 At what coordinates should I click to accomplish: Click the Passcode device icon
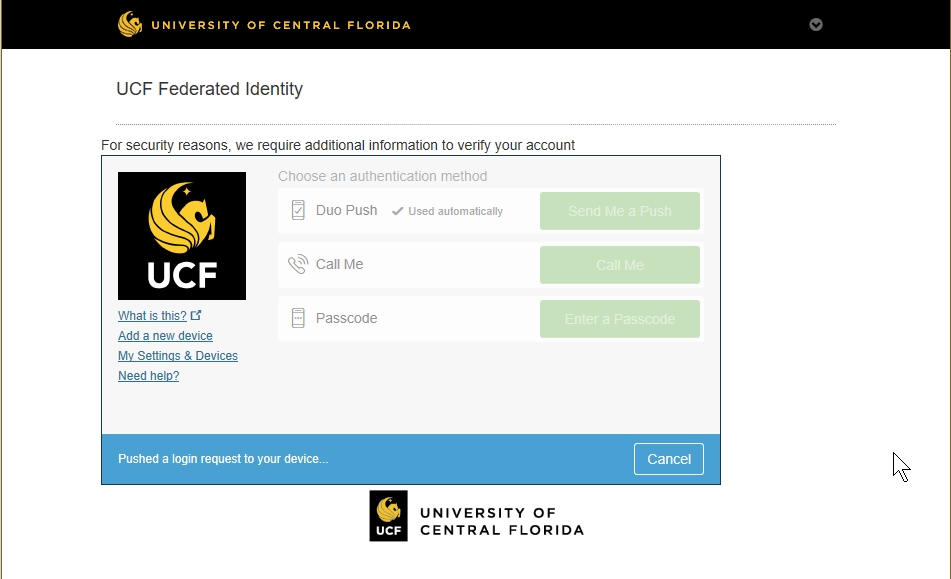[x=298, y=318]
